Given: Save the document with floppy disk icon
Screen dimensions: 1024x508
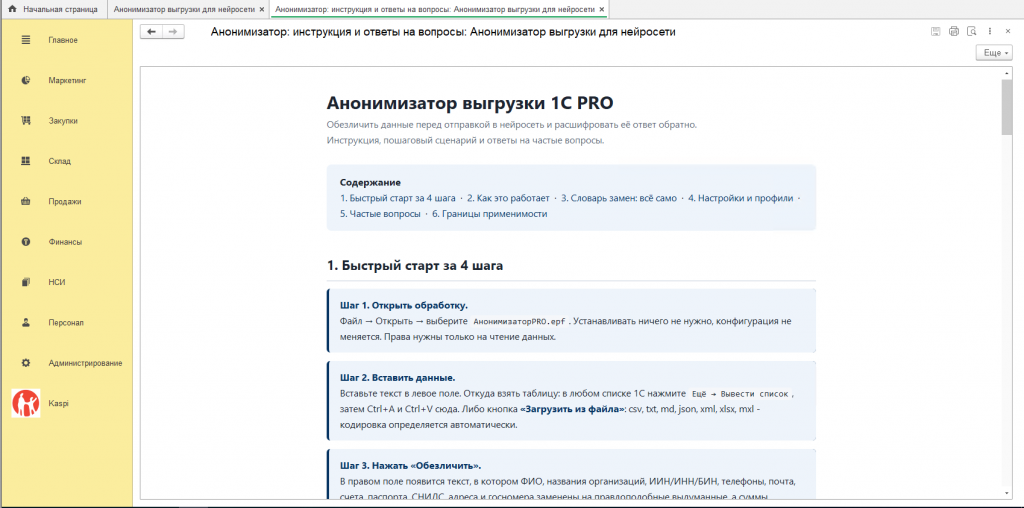Looking at the screenshot, I should coord(936,31).
